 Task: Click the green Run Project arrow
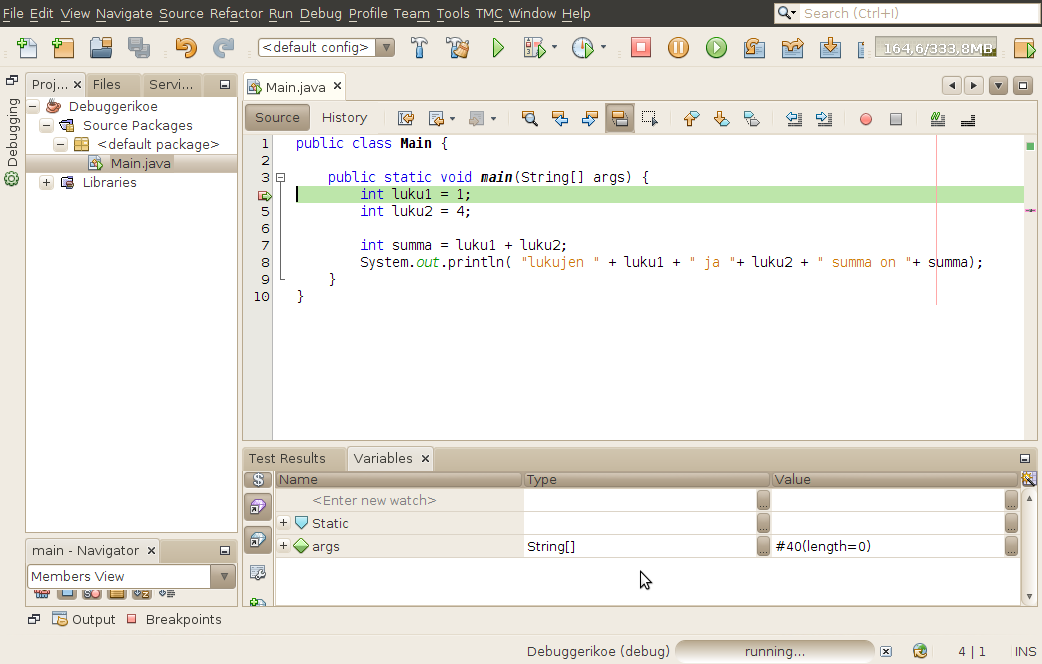pyautogui.click(x=498, y=47)
